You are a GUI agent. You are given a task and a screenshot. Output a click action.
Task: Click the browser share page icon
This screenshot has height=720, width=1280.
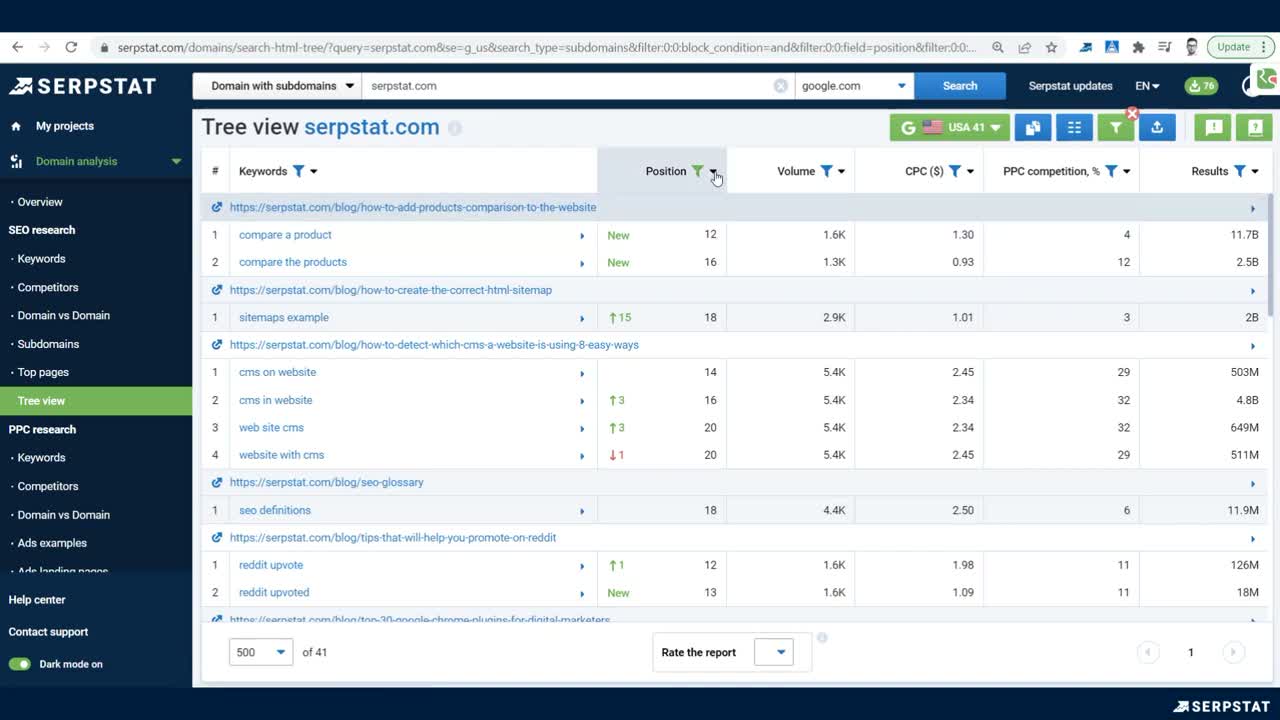1025,47
